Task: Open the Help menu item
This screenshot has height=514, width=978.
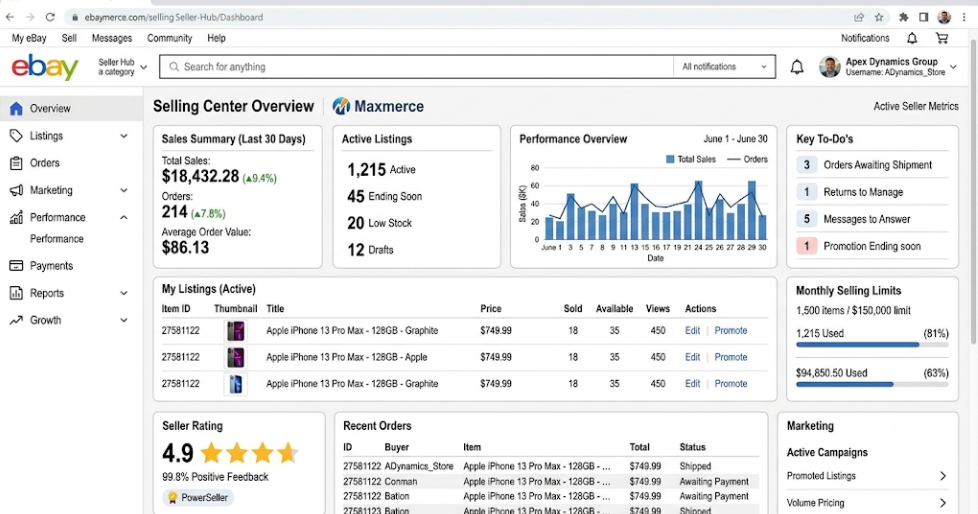Action: (x=216, y=38)
